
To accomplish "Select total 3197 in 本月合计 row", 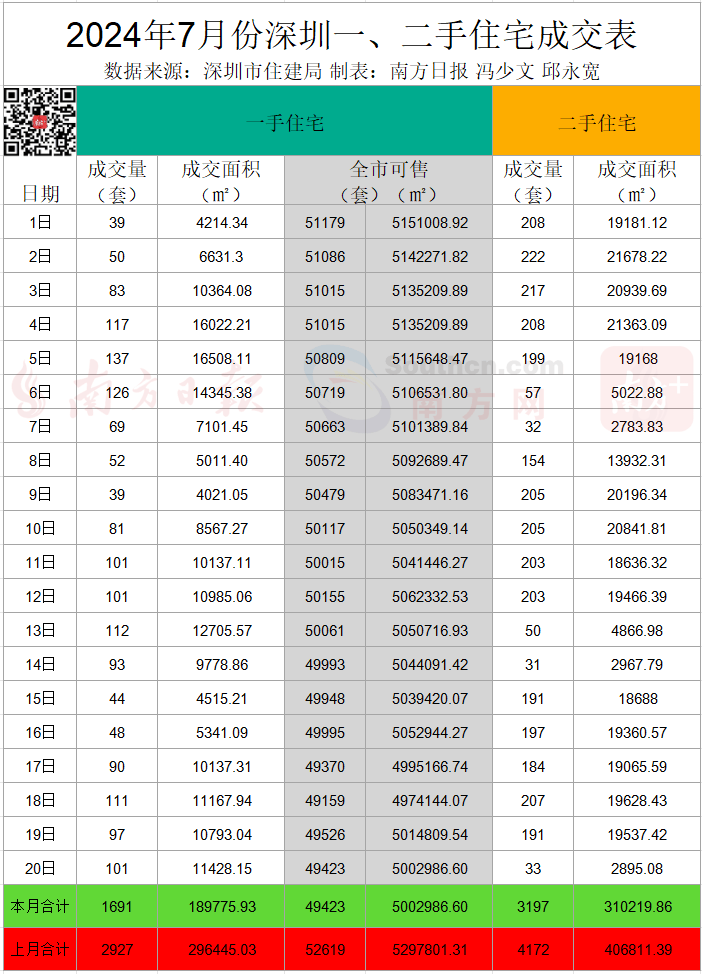I will click(533, 907).
